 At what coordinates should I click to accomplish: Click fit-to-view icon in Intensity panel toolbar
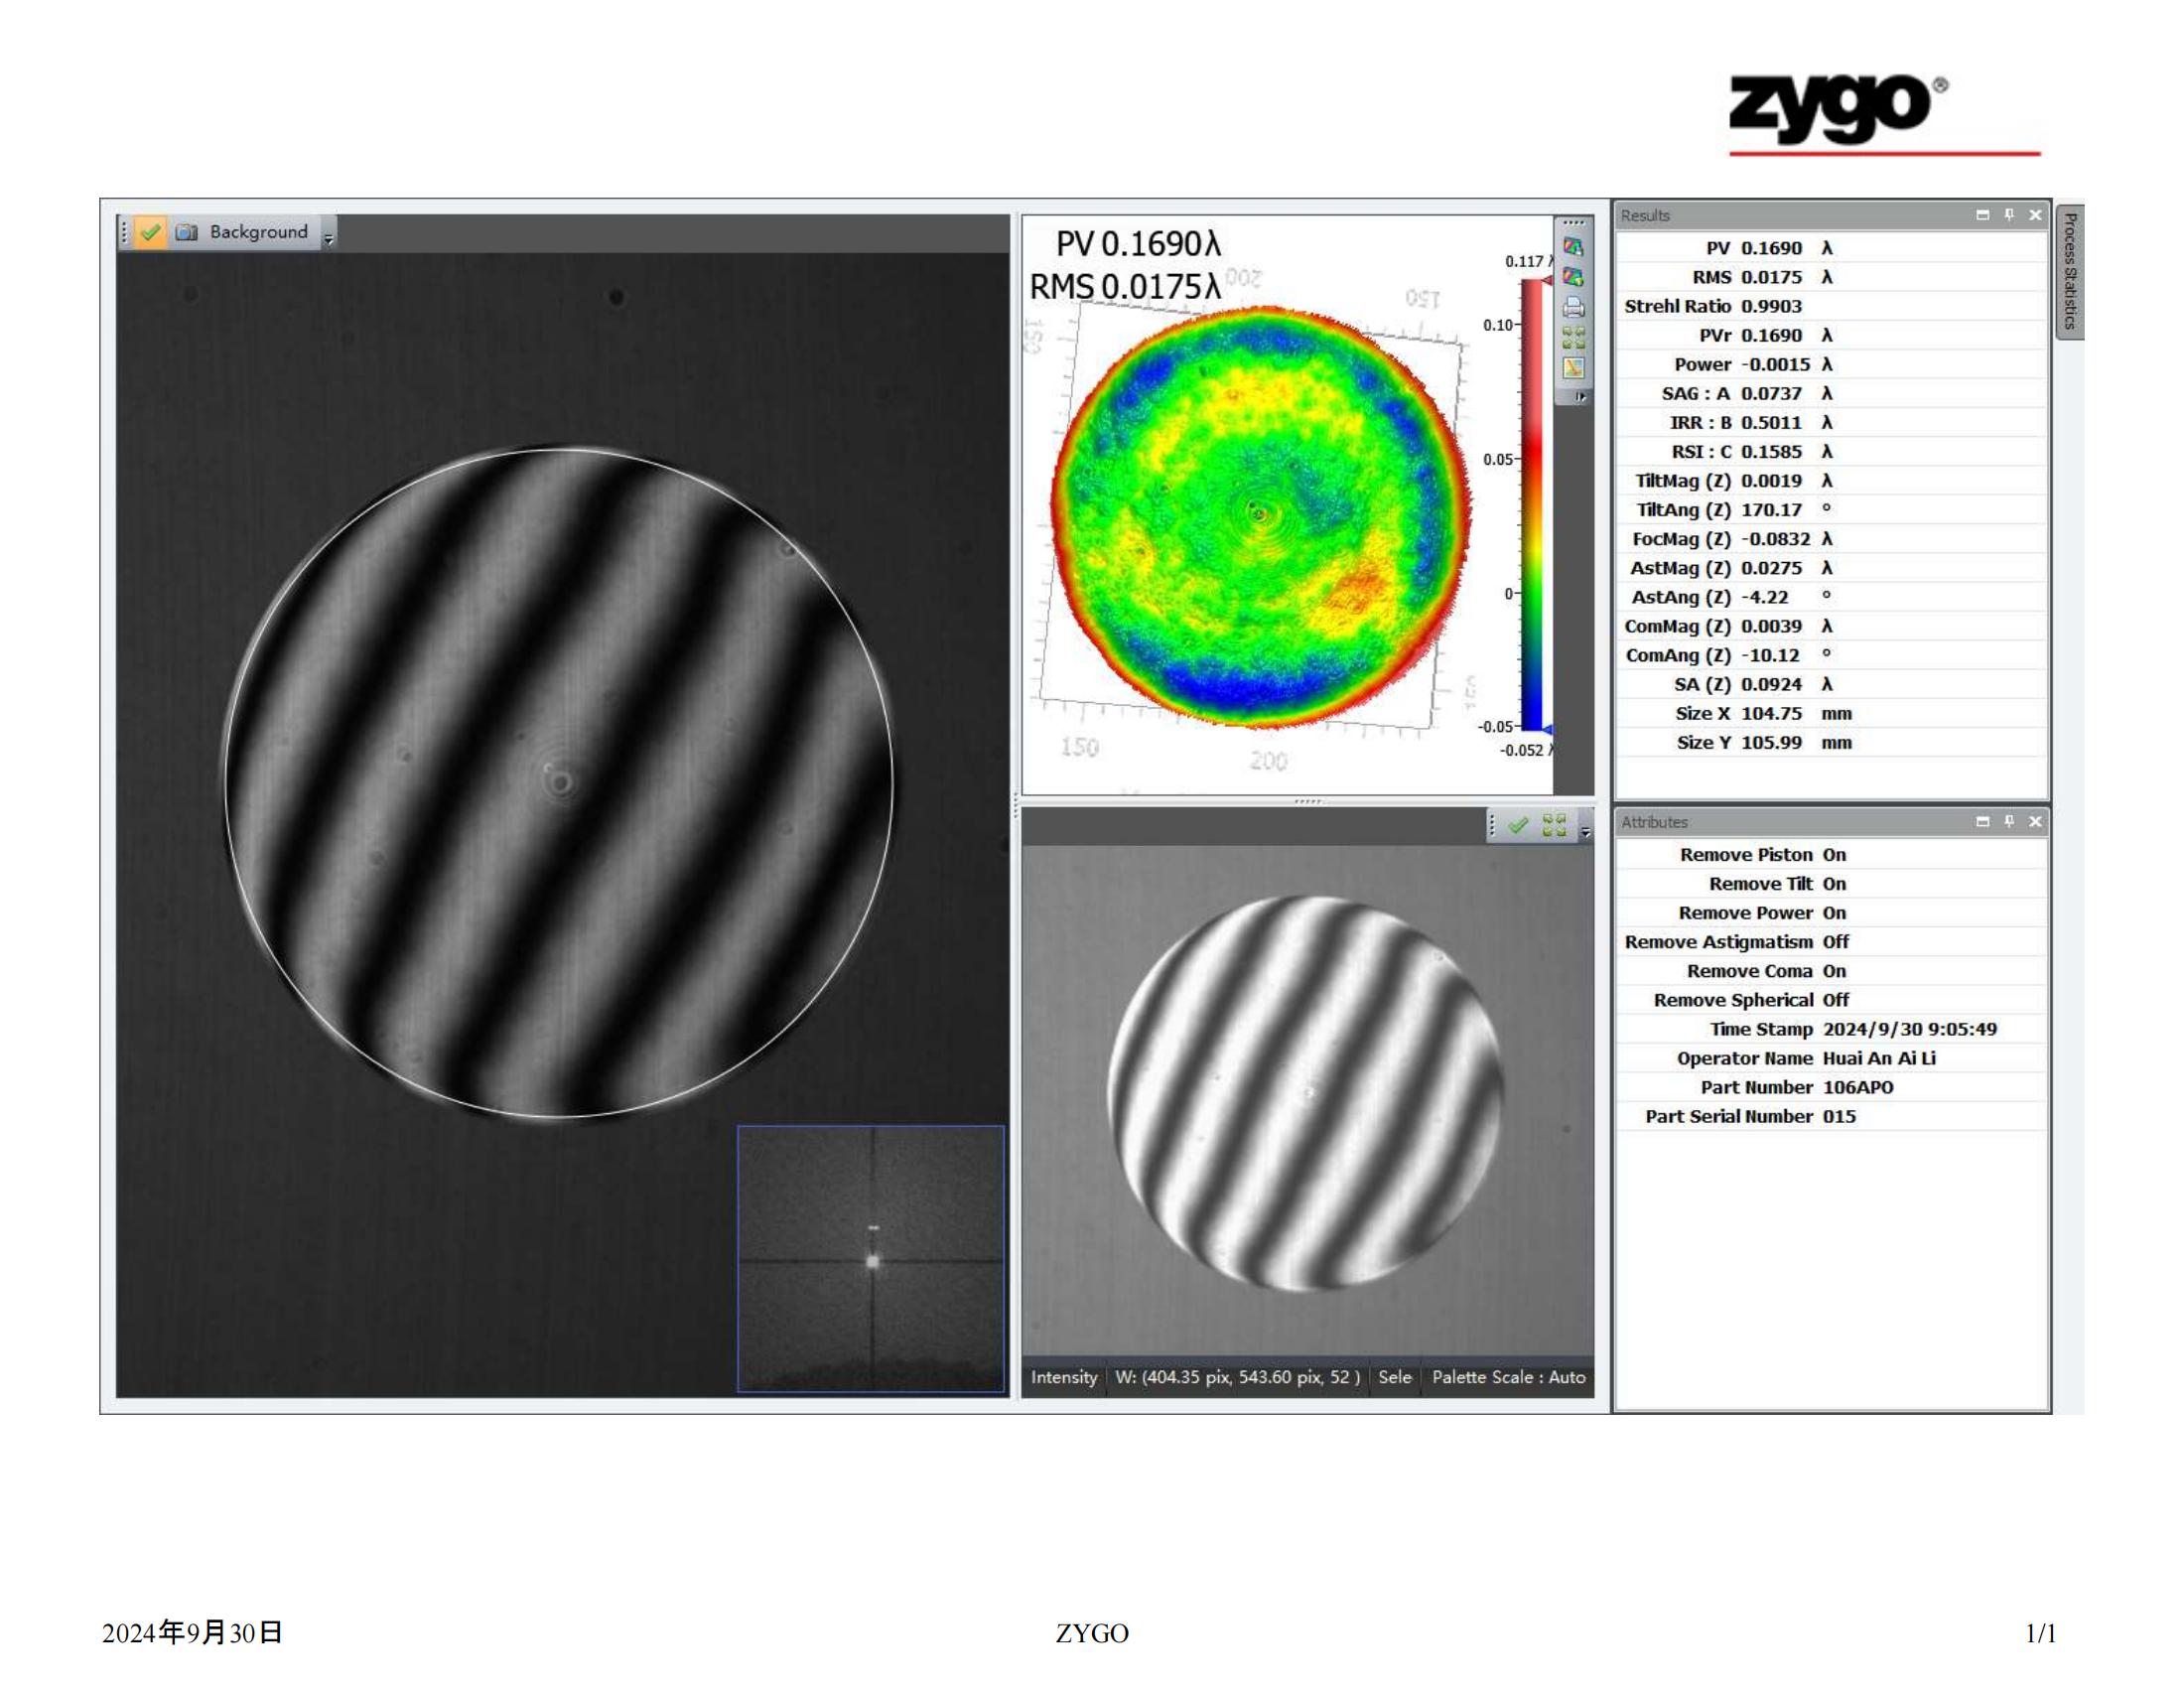pos(1553,828)
